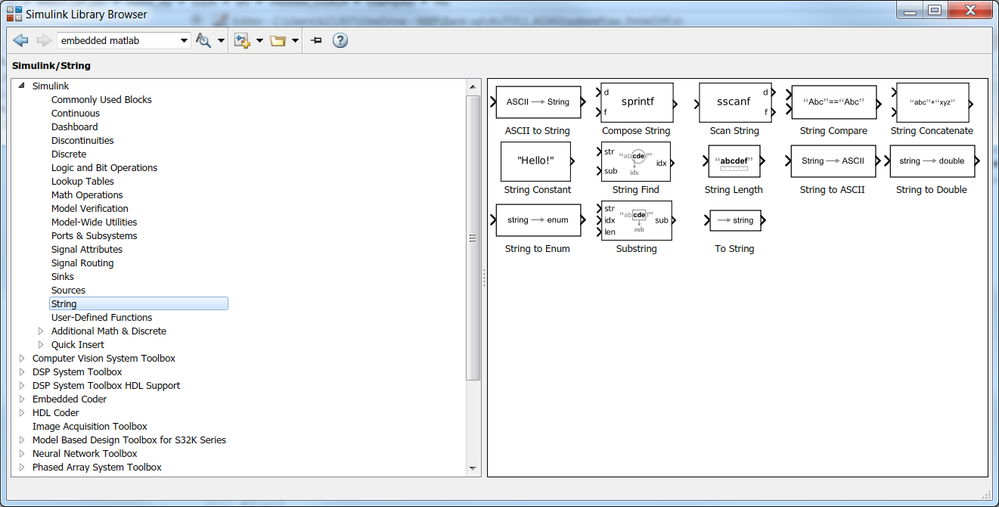
Task: Open the Lookup Tables library
Action: [x=82, y=182]
